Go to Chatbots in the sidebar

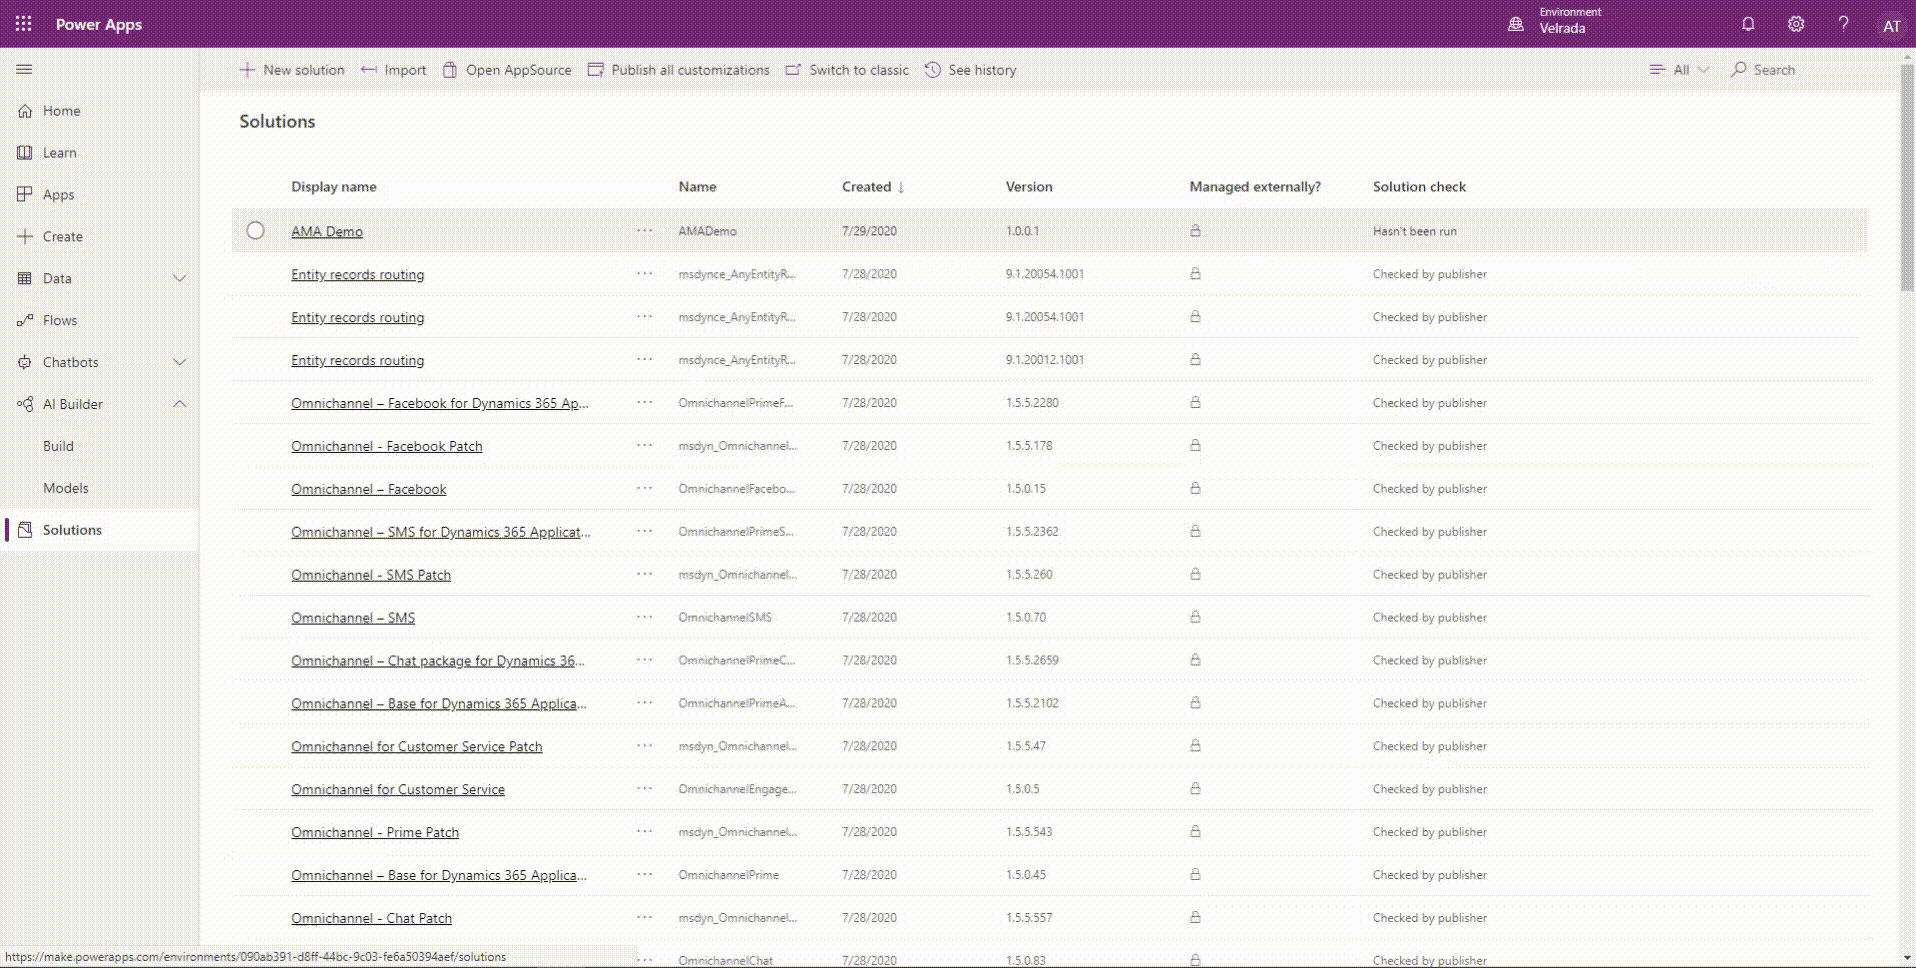click(71, 361)
